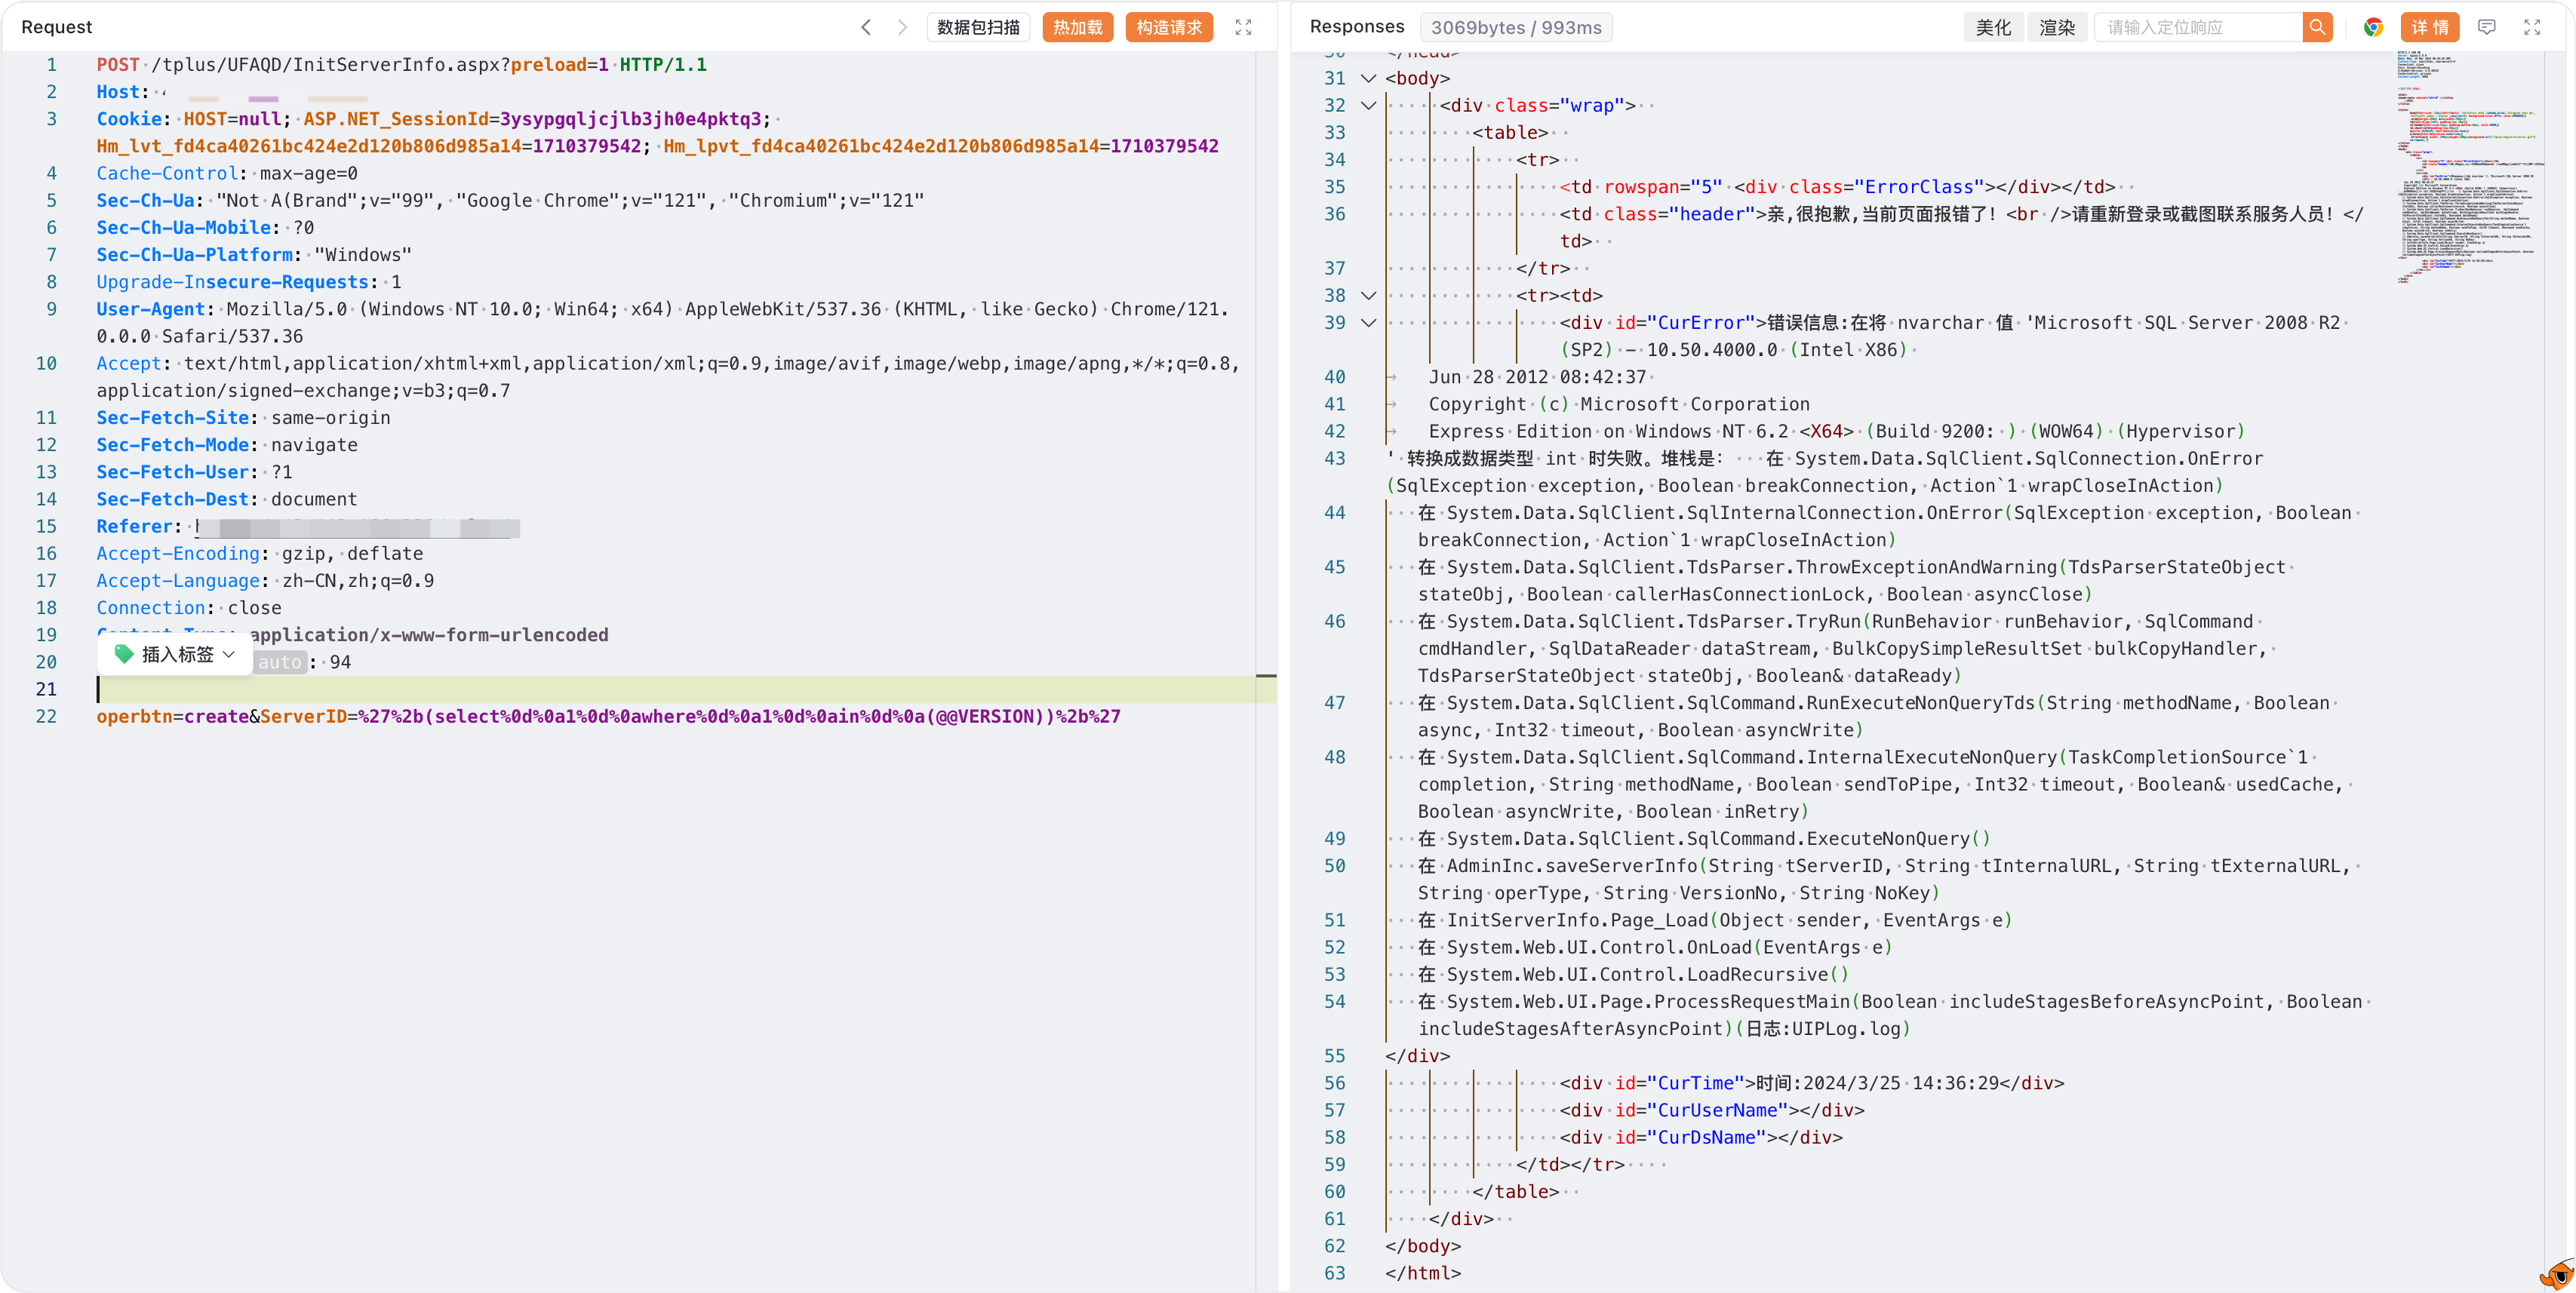Click the Host header name
Viewport: 2576px width, 1293px height.
(x=117, y=92)
